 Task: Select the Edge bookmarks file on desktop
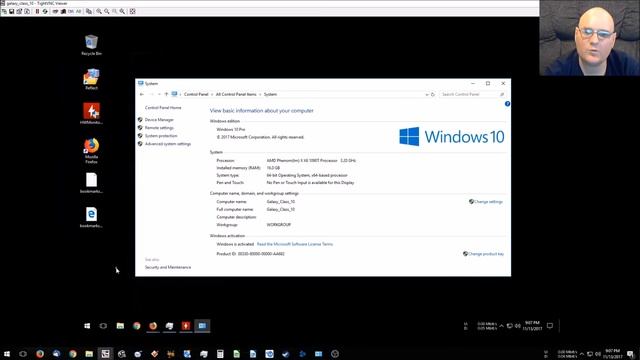pos(91,217)
